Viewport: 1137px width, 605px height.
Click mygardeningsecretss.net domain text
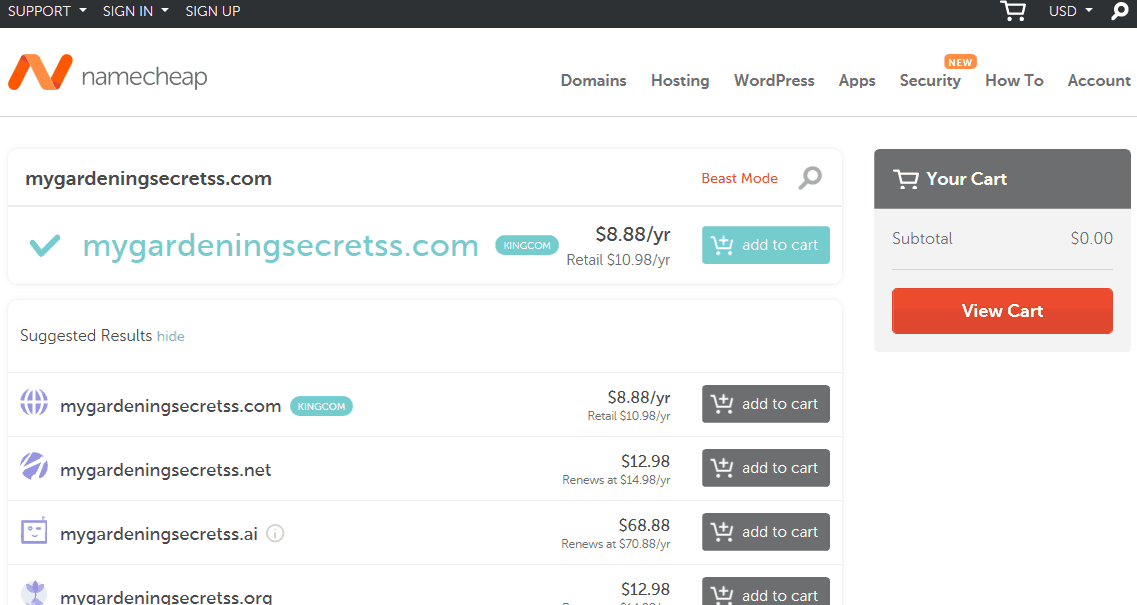(x=165, y=470)
